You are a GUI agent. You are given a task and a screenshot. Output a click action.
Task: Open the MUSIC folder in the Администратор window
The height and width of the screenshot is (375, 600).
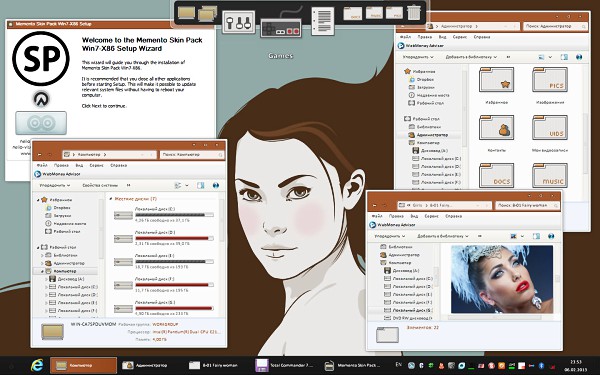pos(550,175)
